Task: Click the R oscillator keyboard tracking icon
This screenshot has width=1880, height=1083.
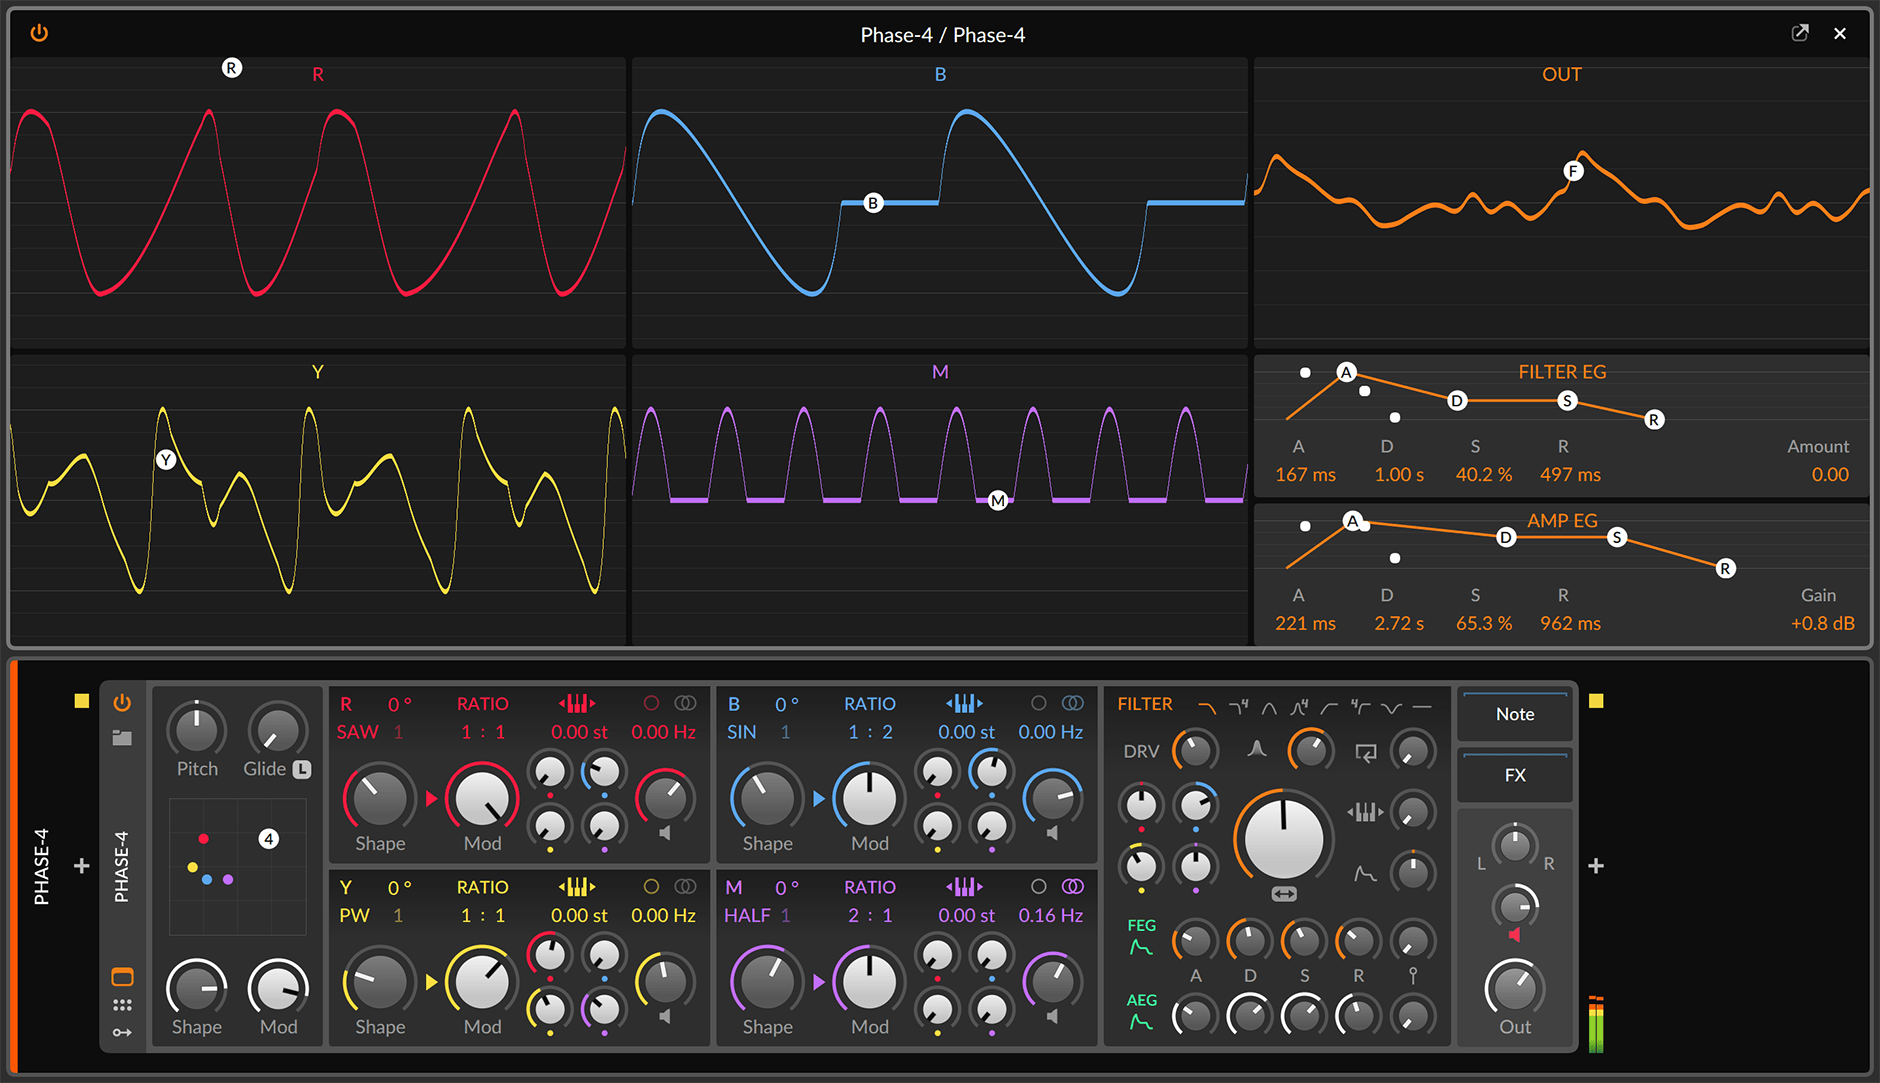Action: coord(577,703)
